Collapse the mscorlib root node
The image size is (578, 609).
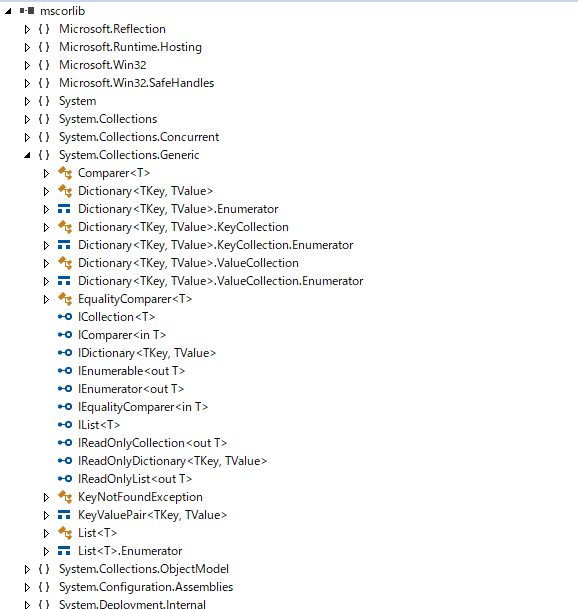coord(8,11)
